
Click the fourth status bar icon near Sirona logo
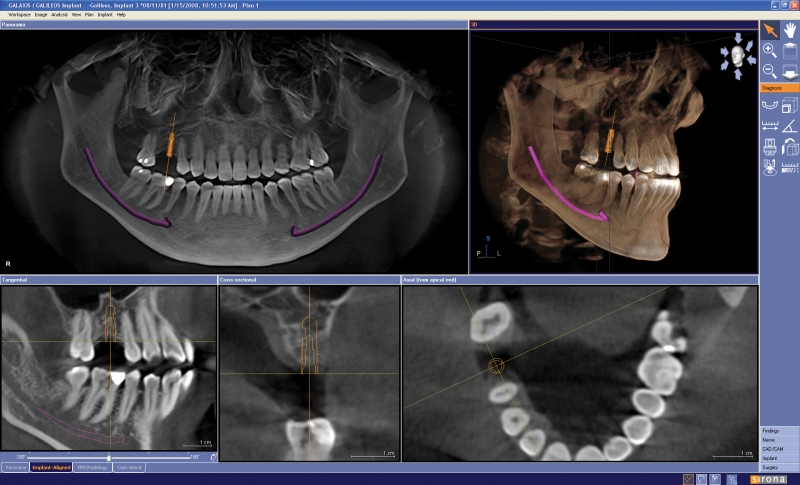[732, 479]
